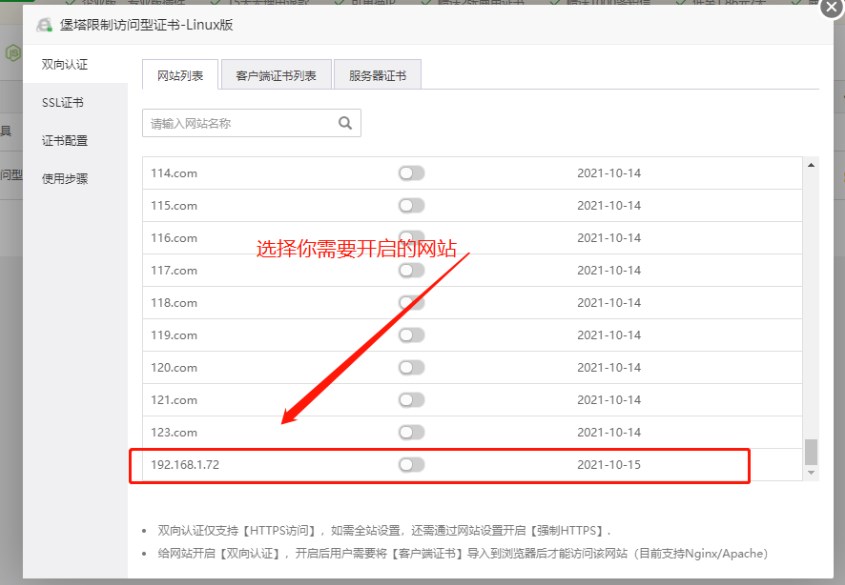Enable two-way auth for 192.168.1.72

tap(411, 465)
